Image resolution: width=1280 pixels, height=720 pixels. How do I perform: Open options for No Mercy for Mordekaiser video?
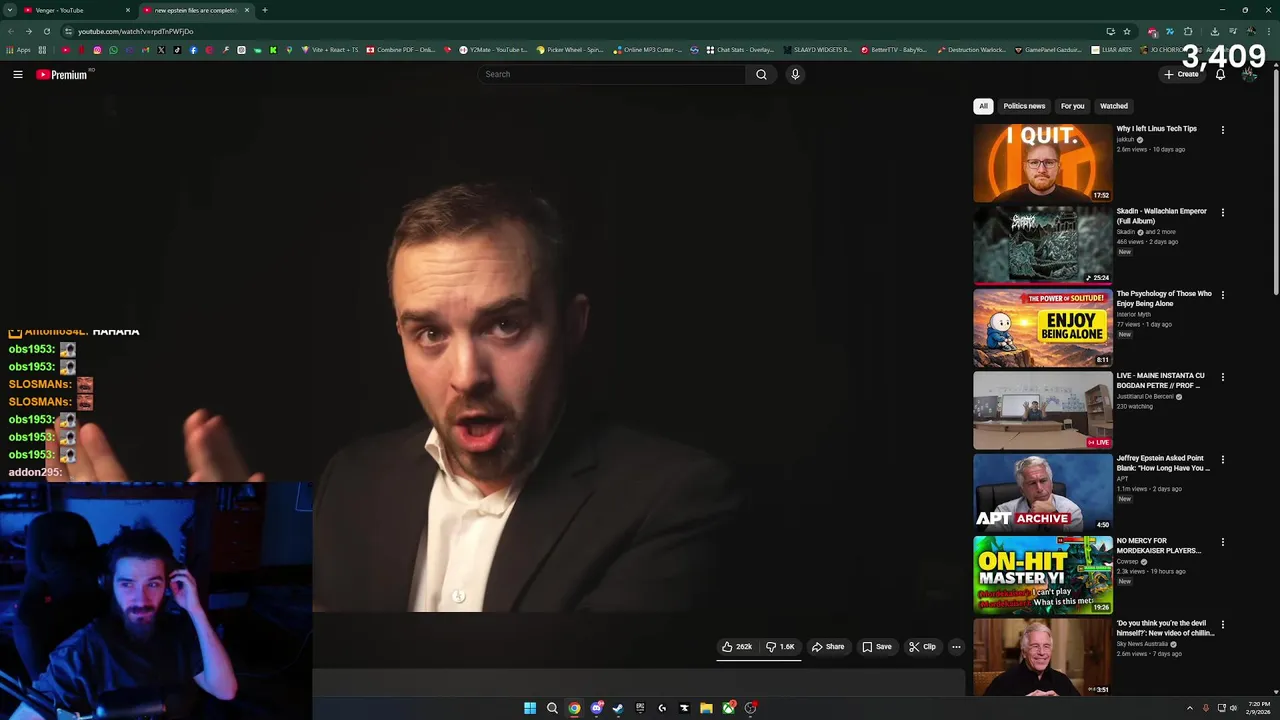coord(1222,542)
